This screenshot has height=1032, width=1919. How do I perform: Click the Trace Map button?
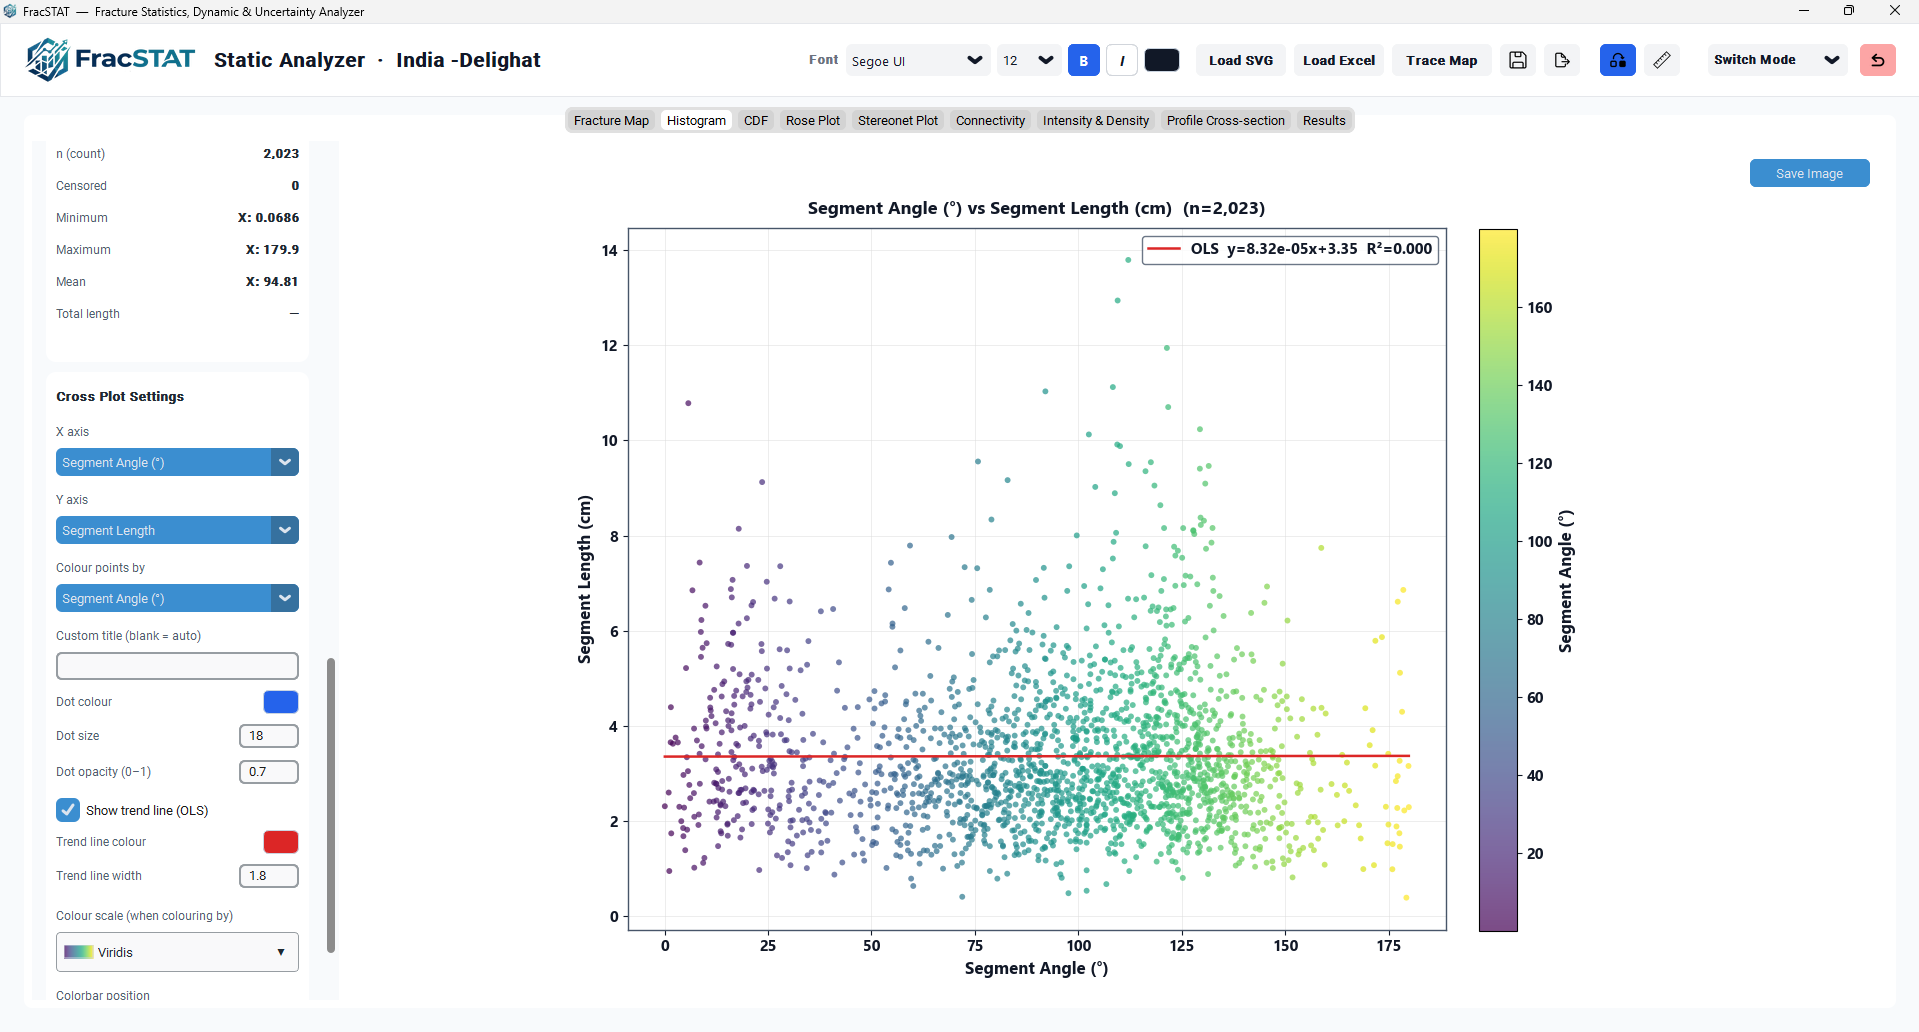click(x=1441, y=60)
